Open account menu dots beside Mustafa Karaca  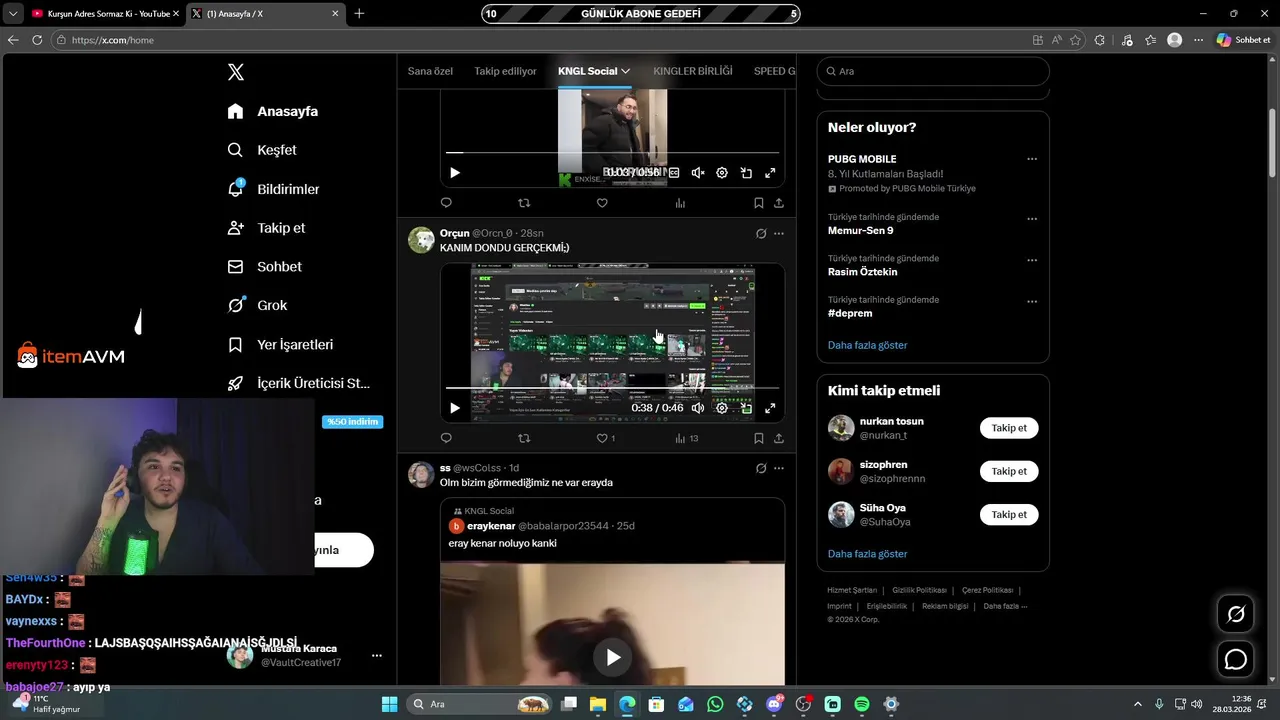(377, 656)
